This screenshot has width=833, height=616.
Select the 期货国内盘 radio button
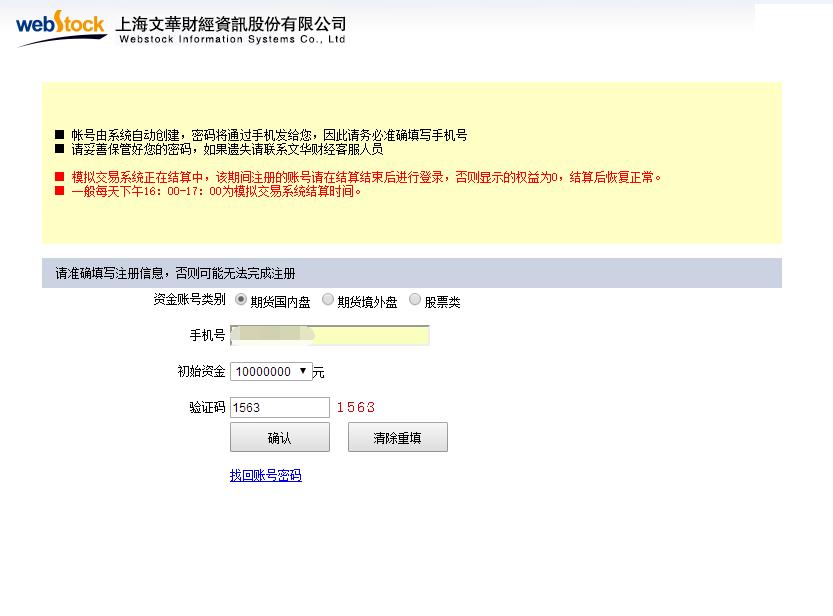coord(239,298)
